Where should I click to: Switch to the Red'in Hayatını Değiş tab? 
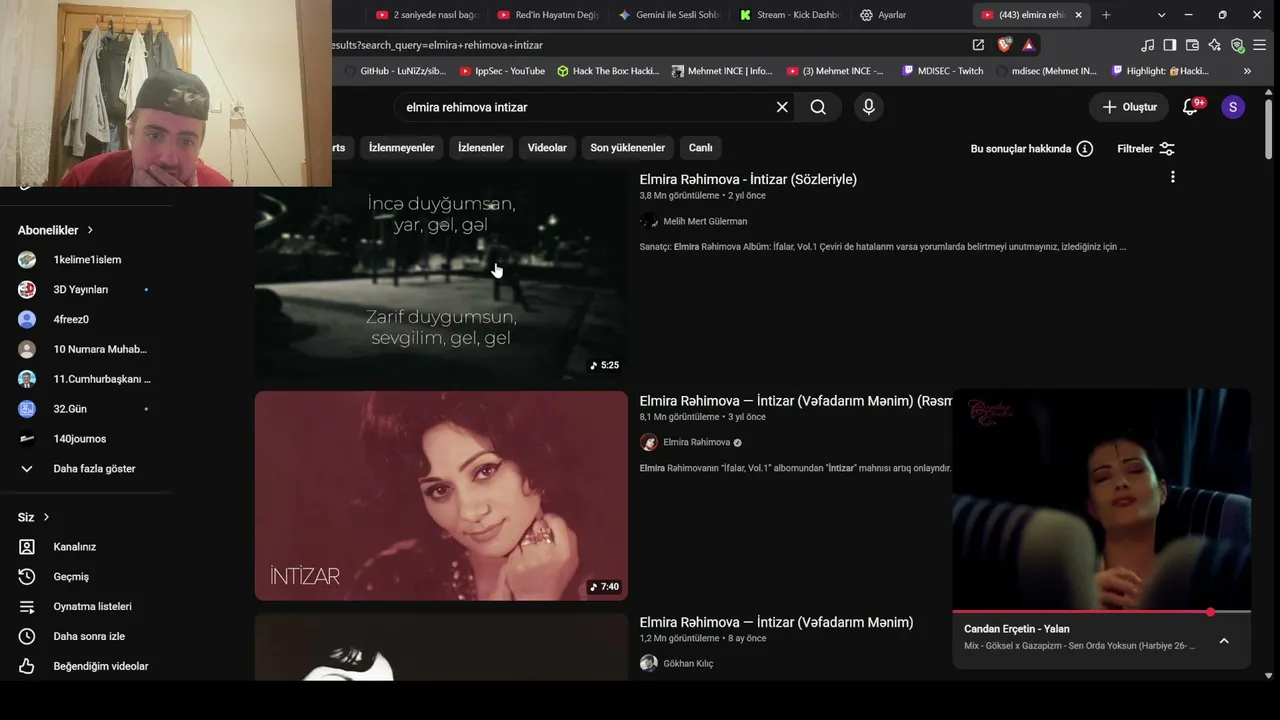(x=548, y=15)
